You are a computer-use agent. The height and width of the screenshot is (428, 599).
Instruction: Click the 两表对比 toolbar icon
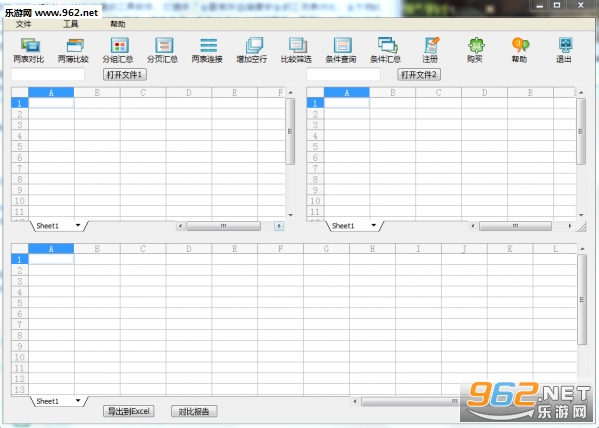click(x=29, y=50)
